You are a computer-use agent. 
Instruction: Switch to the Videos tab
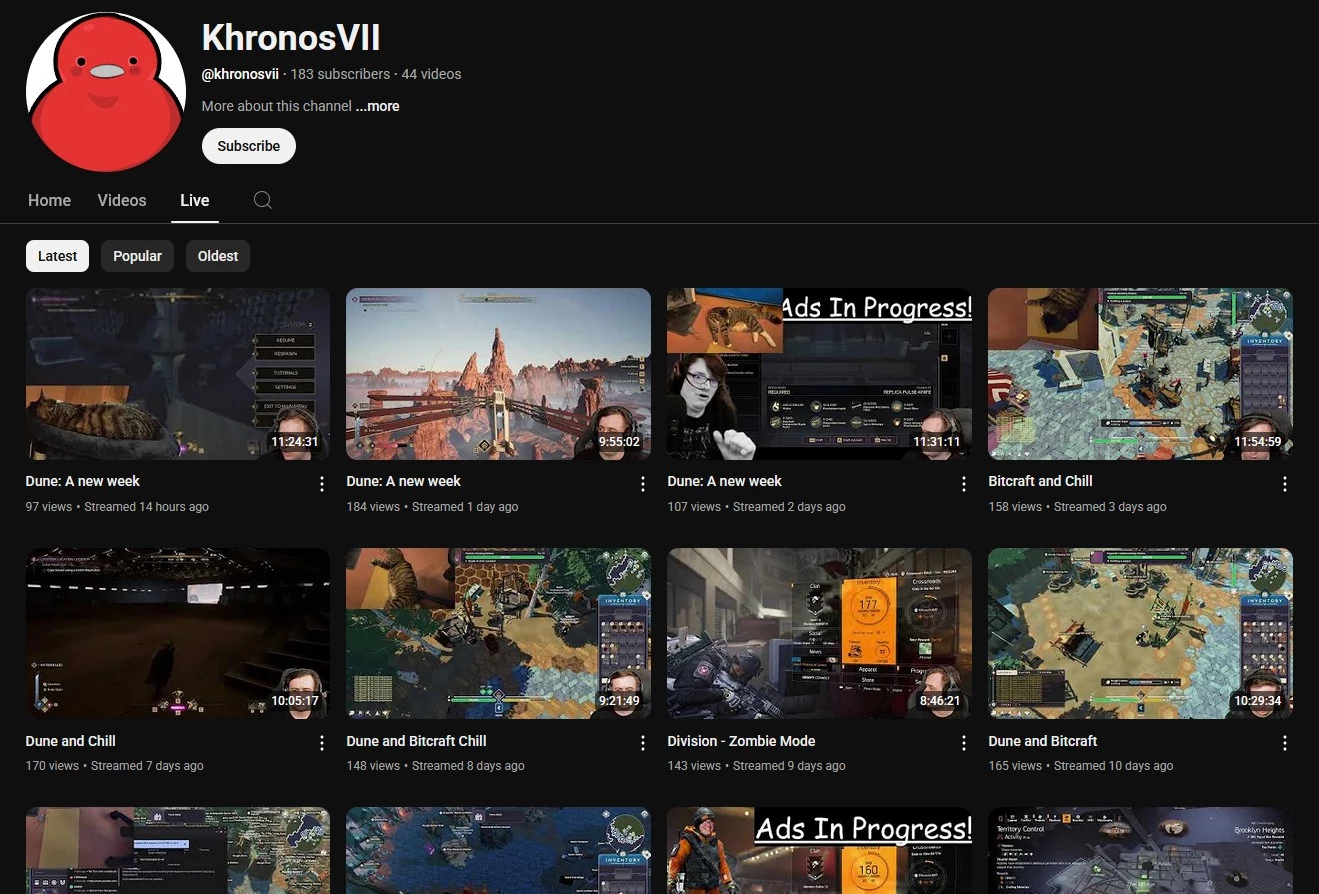[122, 200]
